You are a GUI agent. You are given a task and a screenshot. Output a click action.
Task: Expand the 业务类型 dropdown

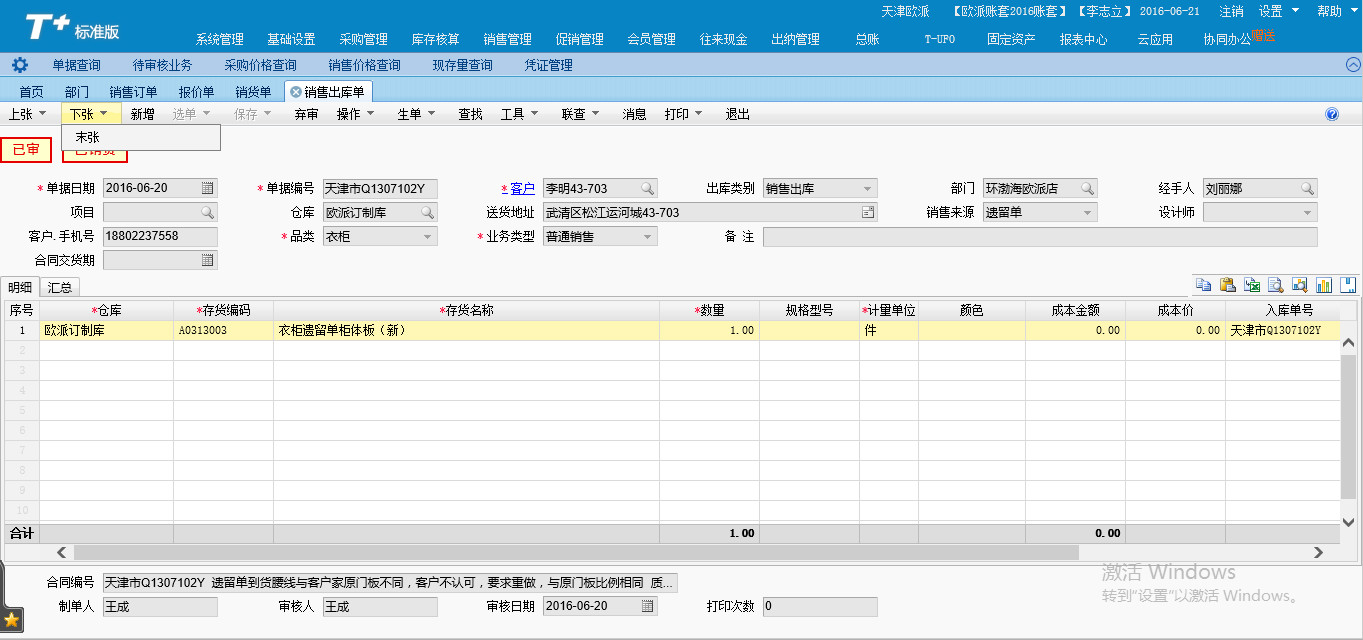[647, 237]
